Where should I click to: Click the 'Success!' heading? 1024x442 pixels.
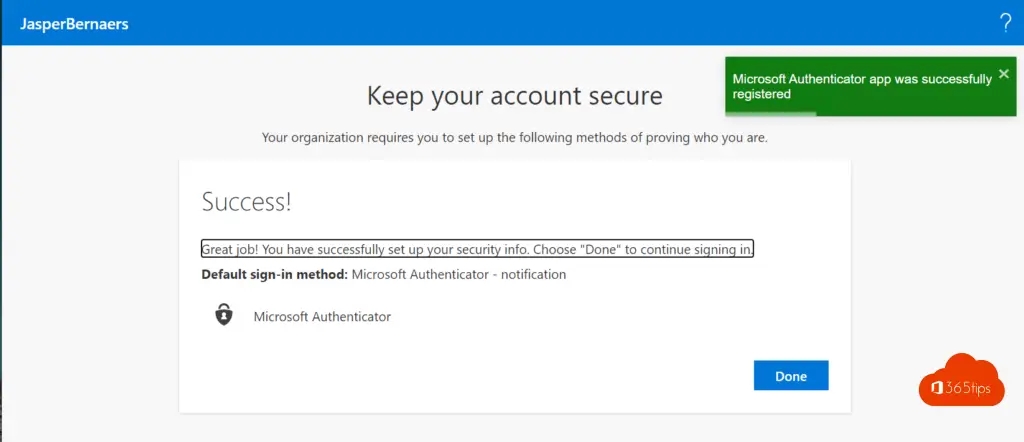246,201
